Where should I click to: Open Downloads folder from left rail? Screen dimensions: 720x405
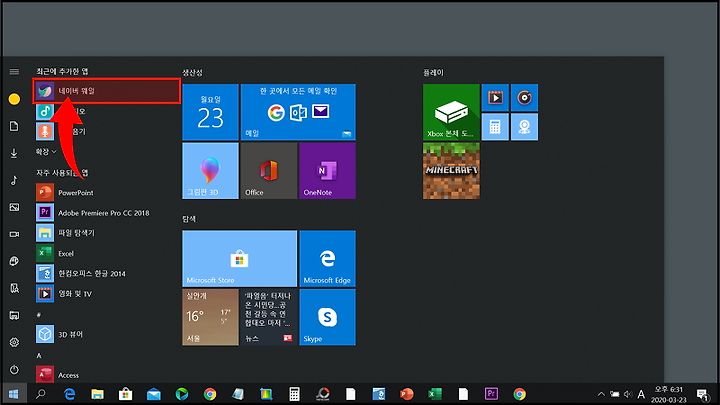14,153
